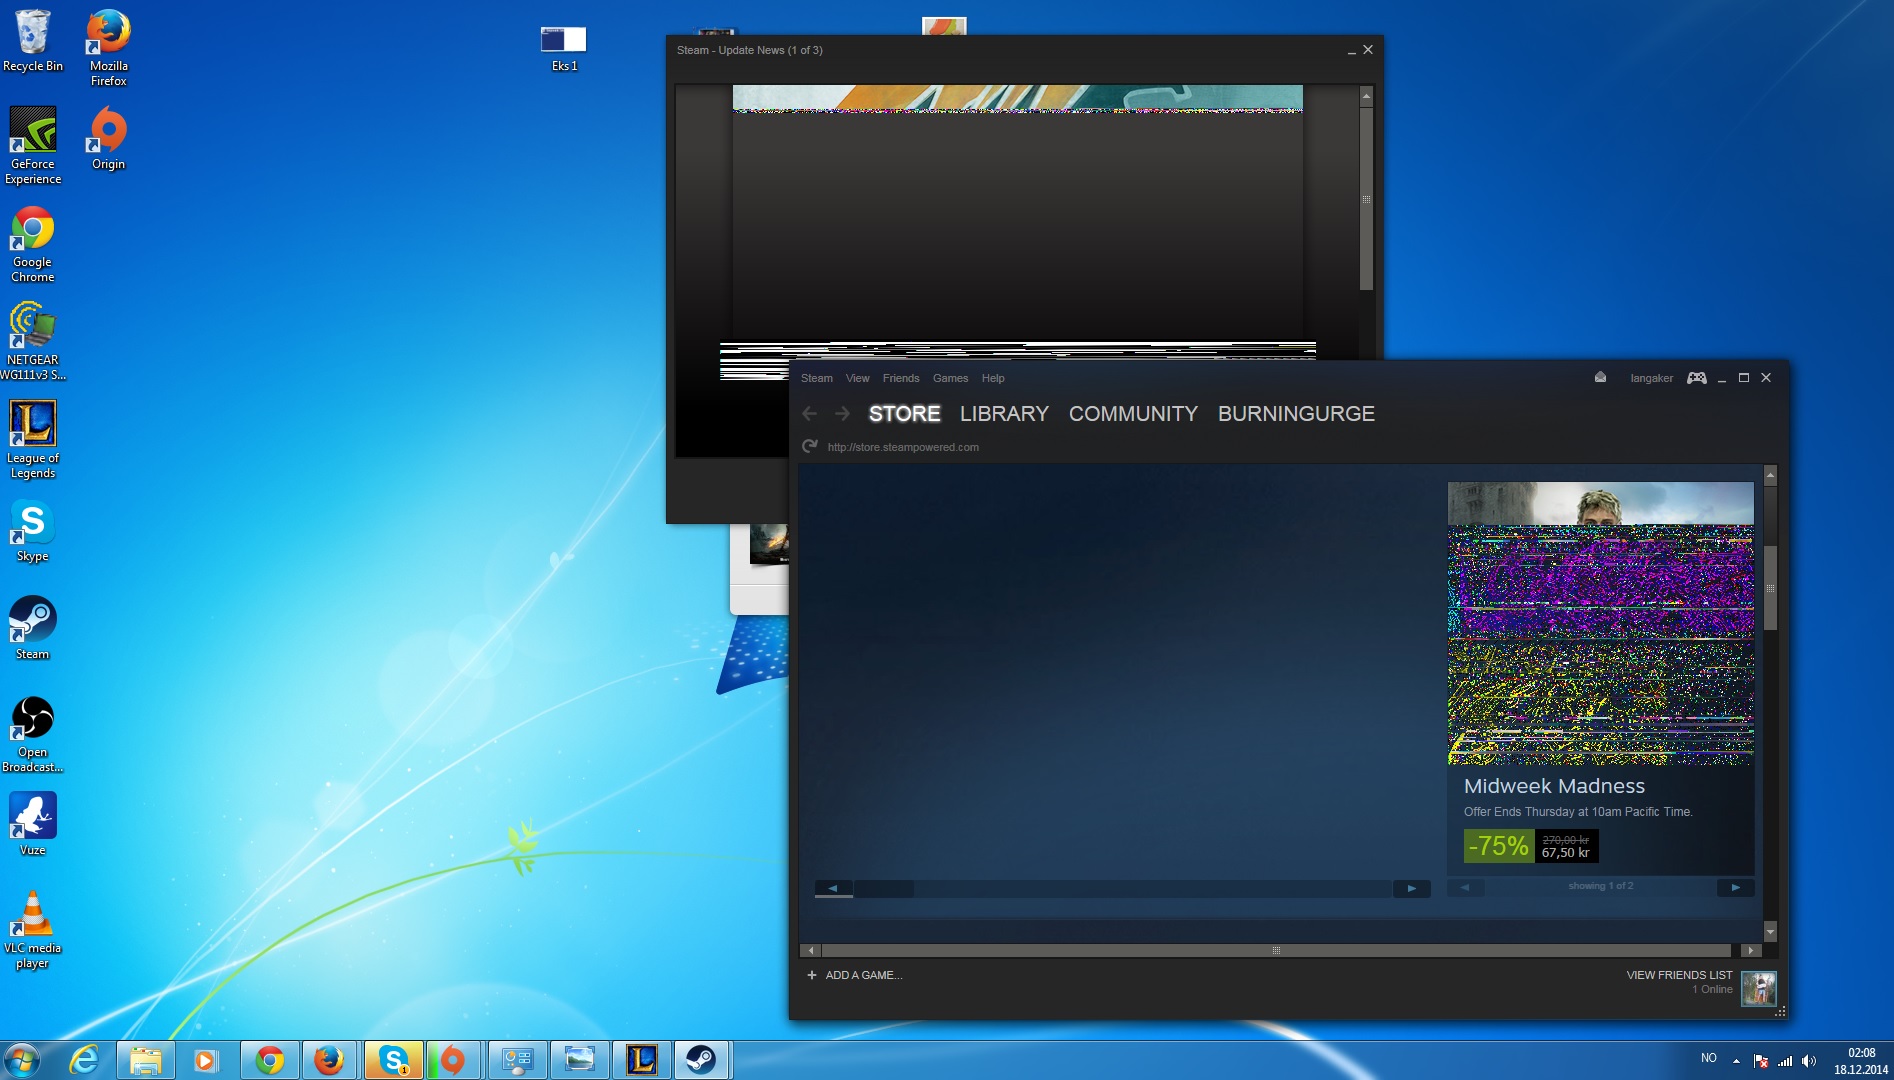Open the Recycle Bin desktop icon
This screenshot has width=1894, height=1080.
pyautogui.click(x=32, y=41)
